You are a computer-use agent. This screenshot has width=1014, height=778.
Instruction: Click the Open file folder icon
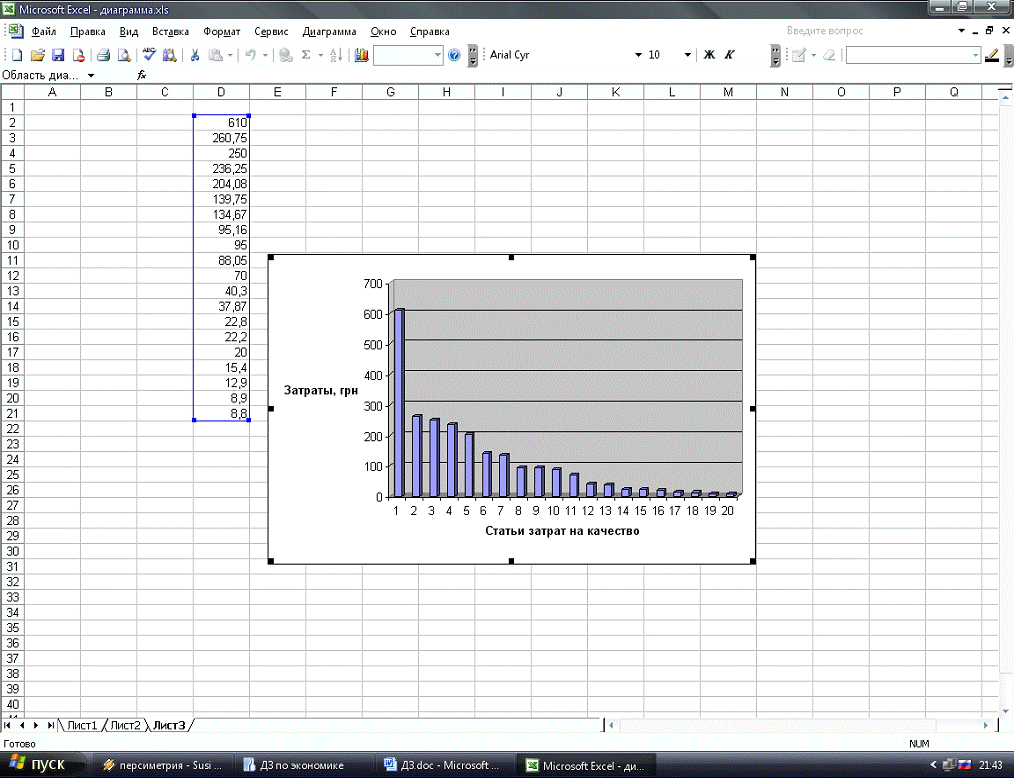pyautogui.click(x=37, y=56)
